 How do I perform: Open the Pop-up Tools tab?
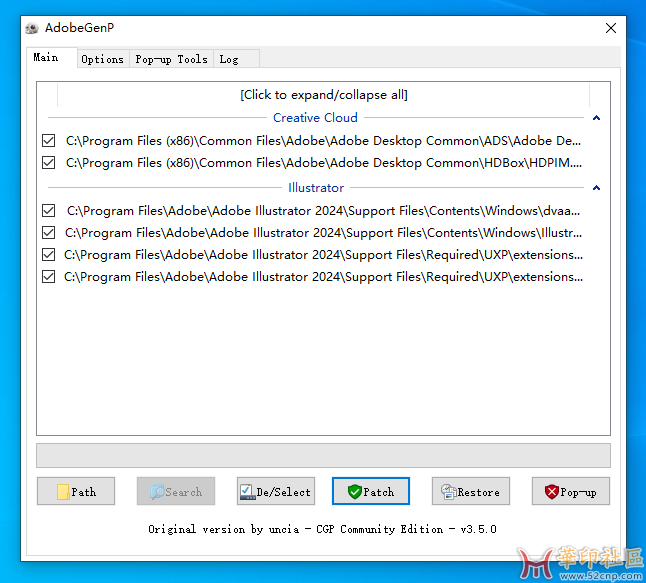point(171,59)
